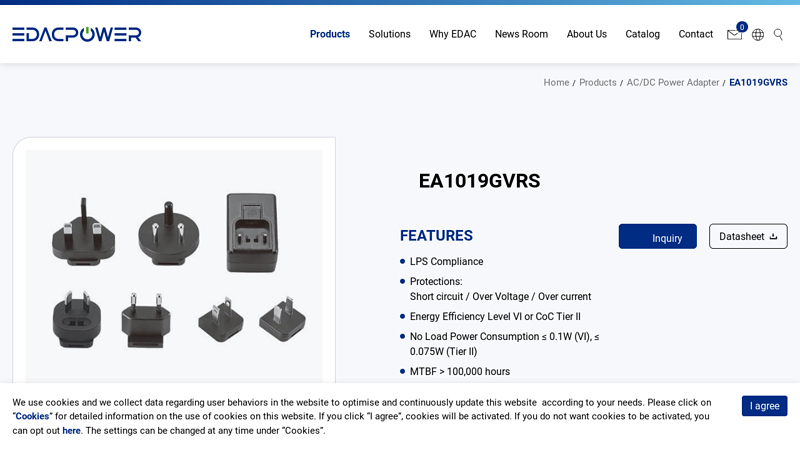This screenshot has width=800, height=450.
Task: Click 'MTBF > 100,000 hours' text
Action: [x=460, y=372]
